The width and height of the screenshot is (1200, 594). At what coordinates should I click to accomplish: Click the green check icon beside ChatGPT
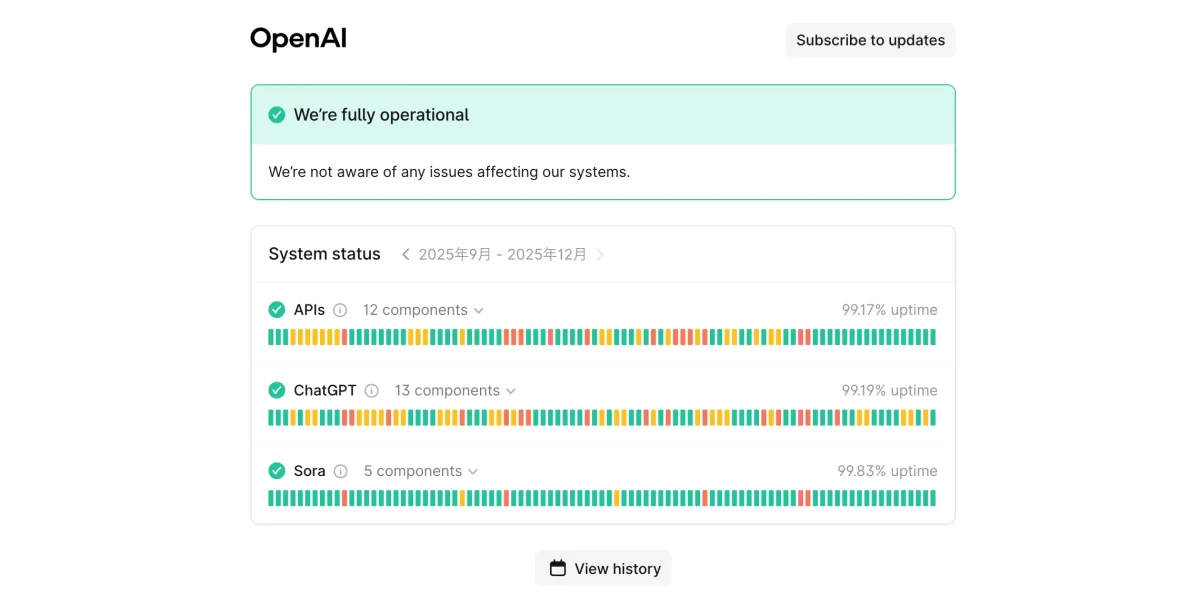[277, 391]
